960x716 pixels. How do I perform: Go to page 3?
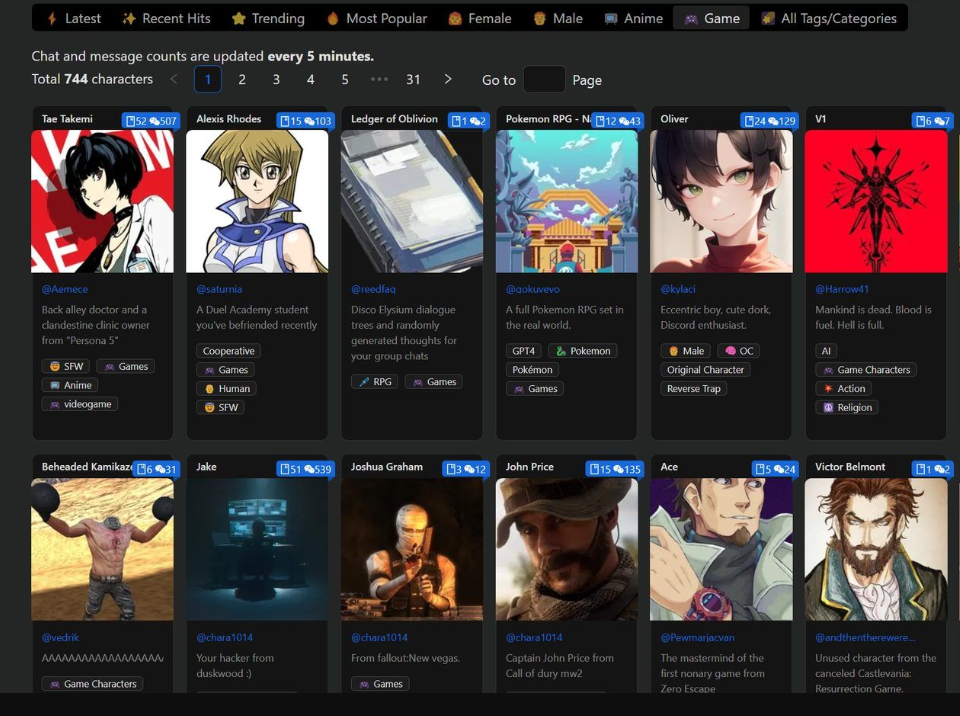(276, 80)
